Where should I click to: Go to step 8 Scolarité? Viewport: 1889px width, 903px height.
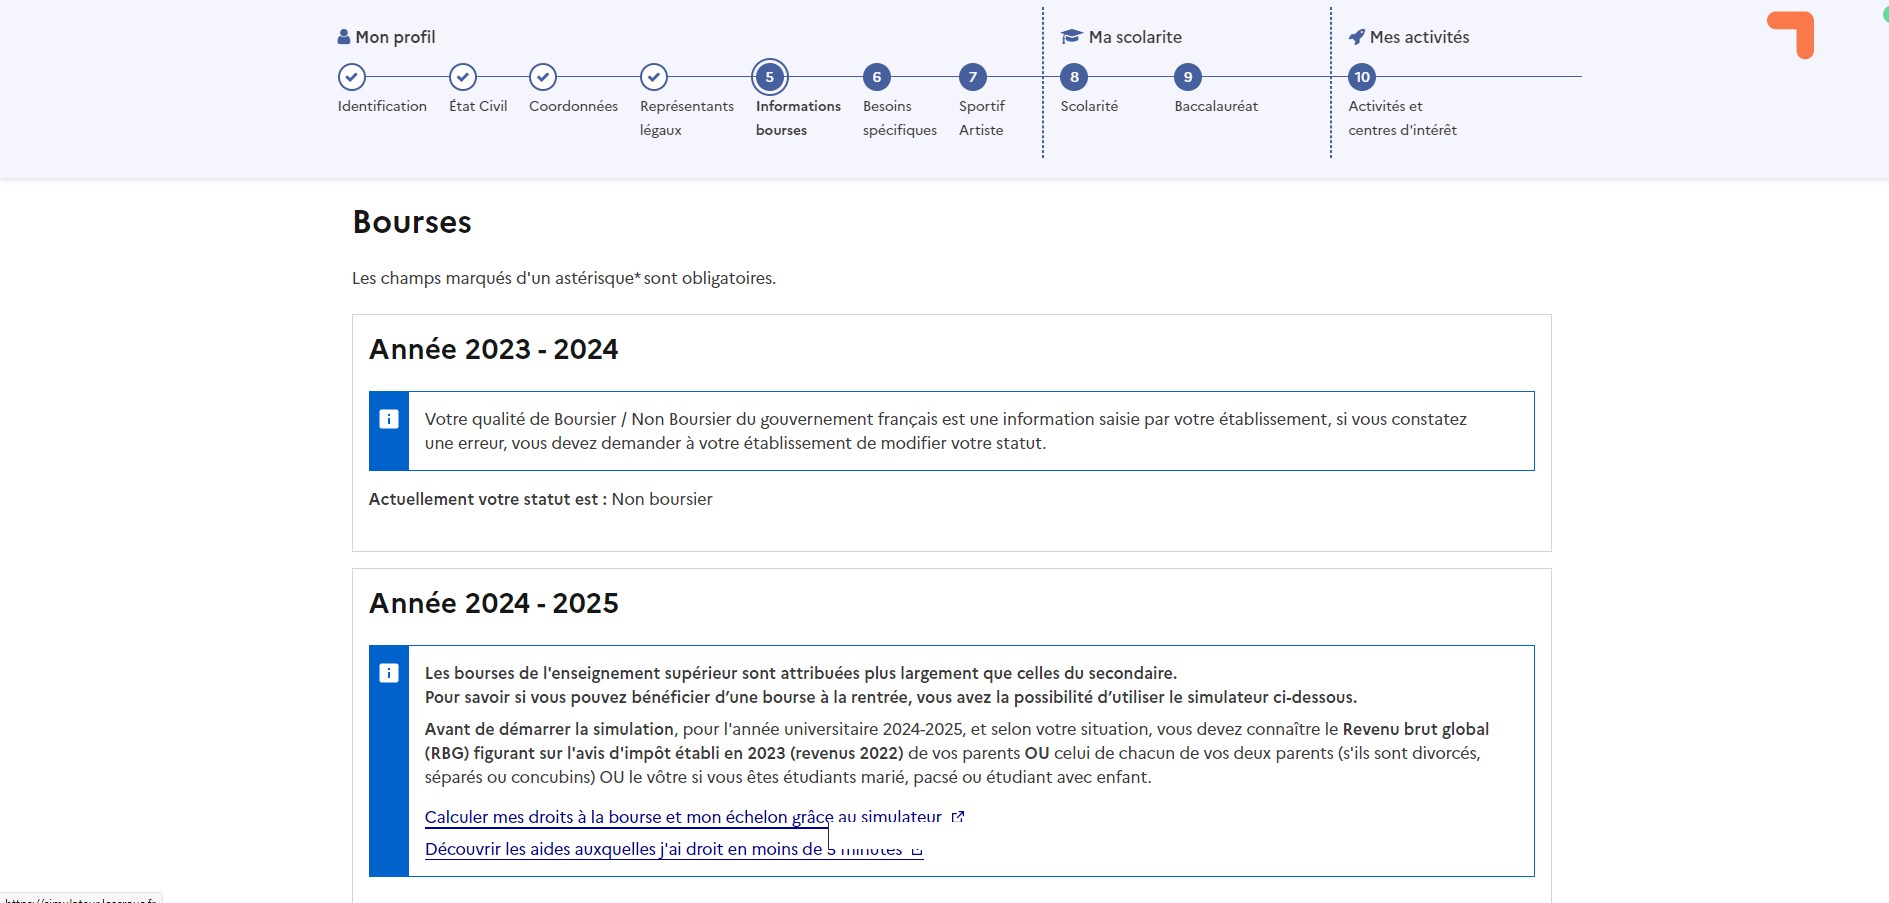(1074, 77)
